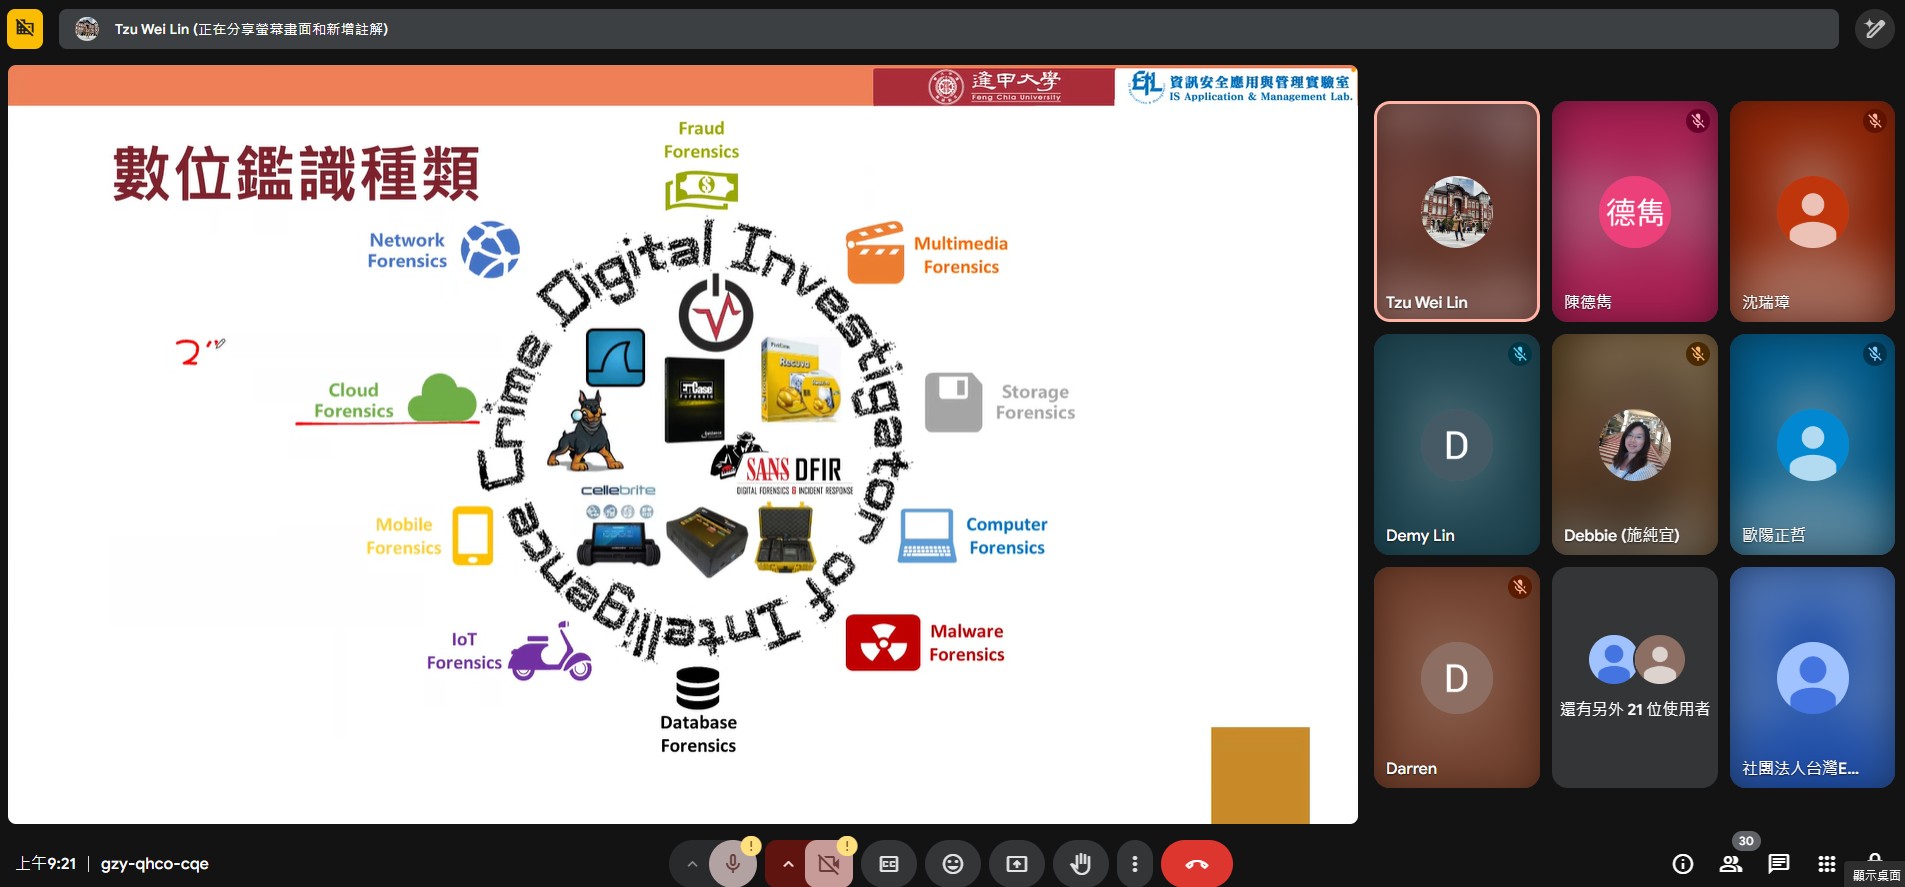Click the muted mic icon on Darren's tile
Viewport: 1905px width, 887px height.
tap(1519, 587)
